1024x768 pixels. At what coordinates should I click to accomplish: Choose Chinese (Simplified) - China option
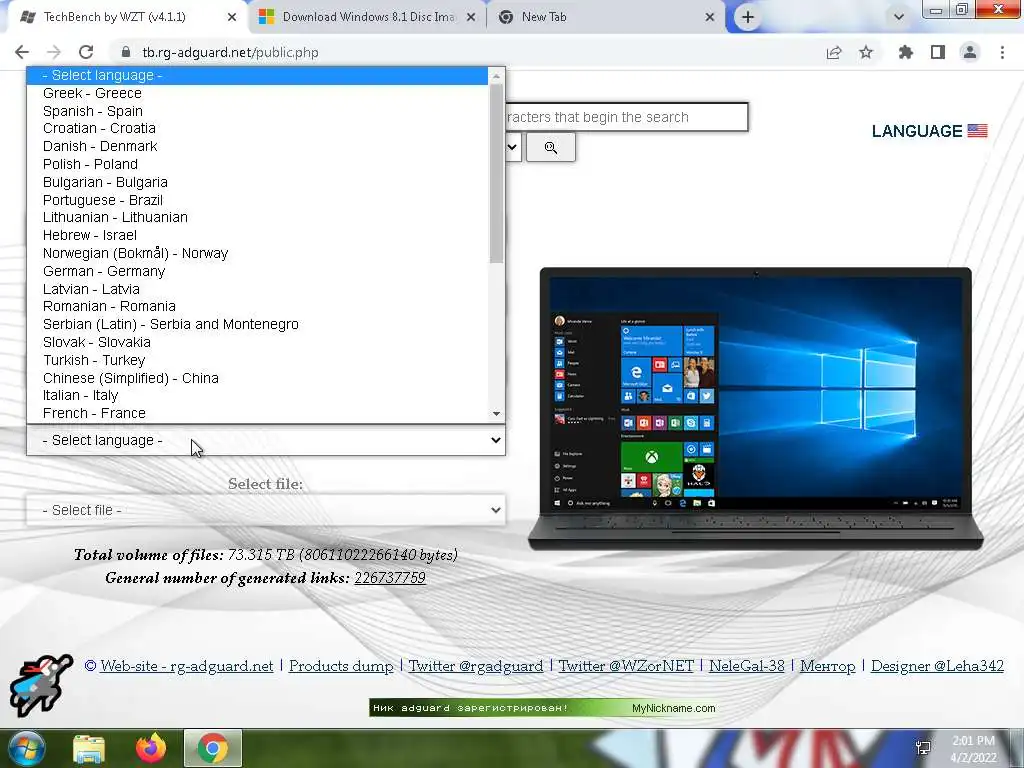[x=257, y=377]
